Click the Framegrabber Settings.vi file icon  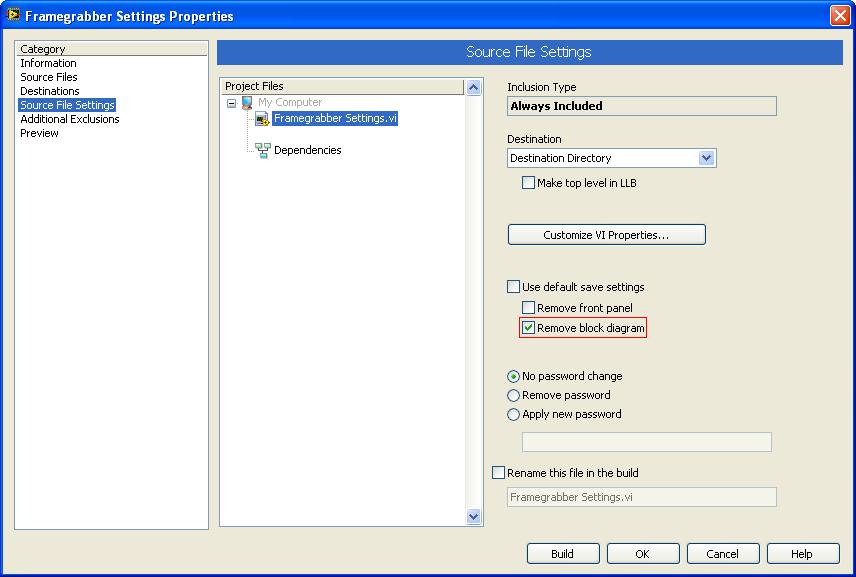click(263, 118)
